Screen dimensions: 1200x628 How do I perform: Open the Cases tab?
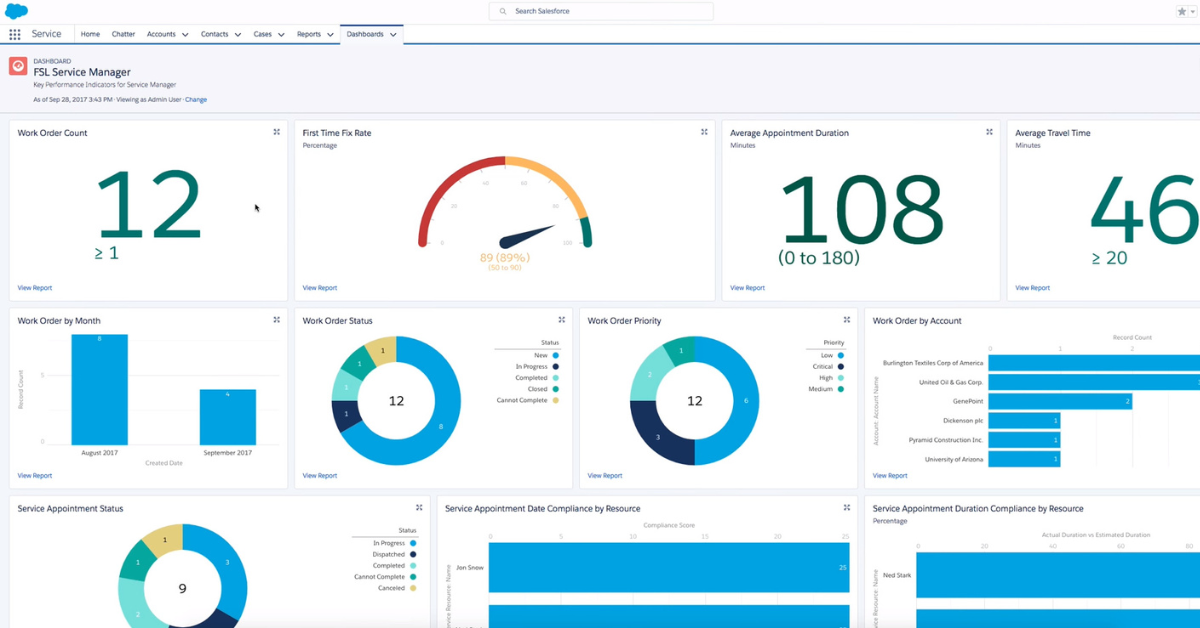coord(262,34)
